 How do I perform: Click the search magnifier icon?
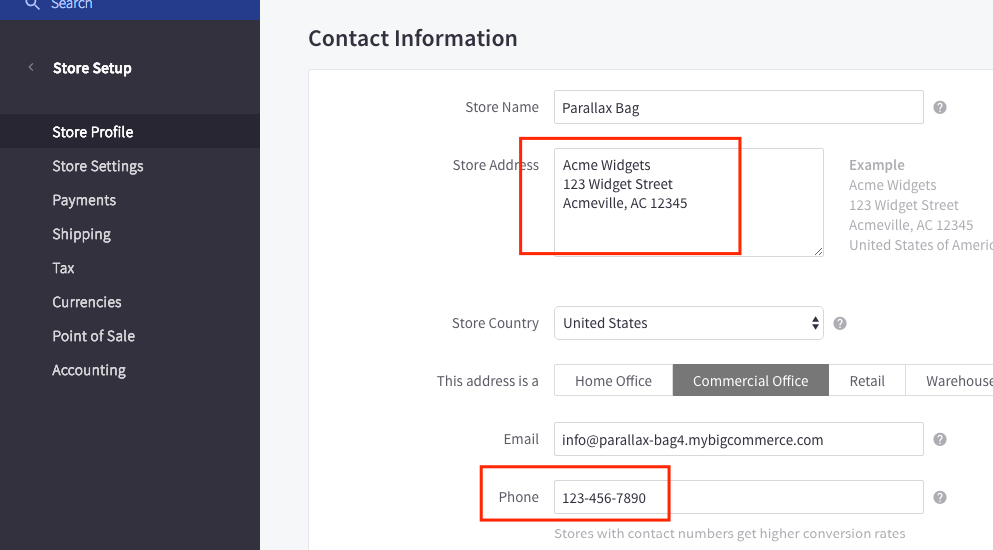click(x=32, y=5)
